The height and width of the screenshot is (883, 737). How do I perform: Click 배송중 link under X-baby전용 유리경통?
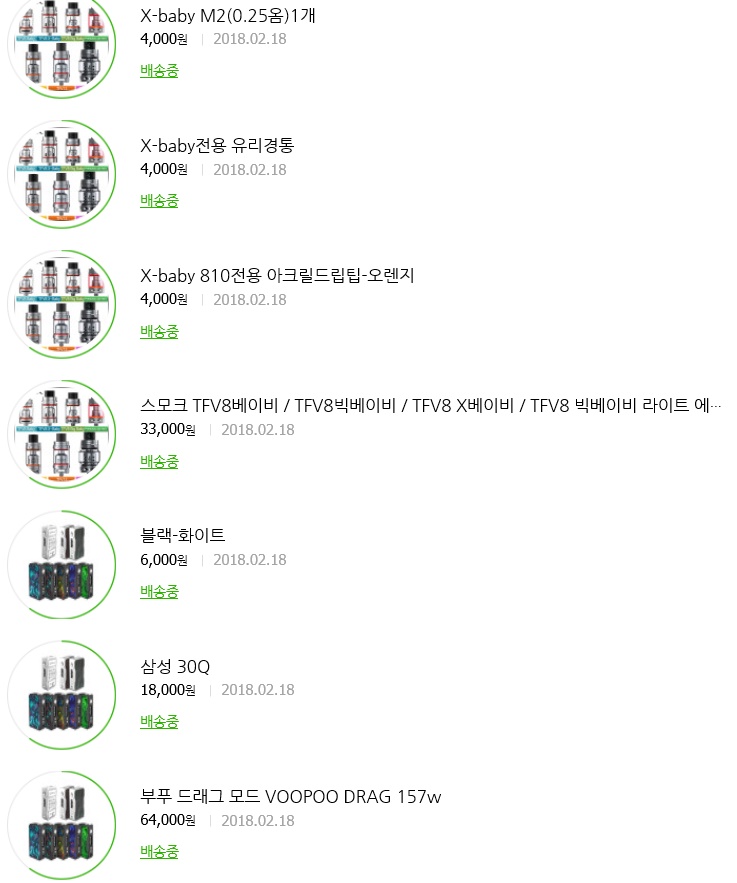(159, 201)
